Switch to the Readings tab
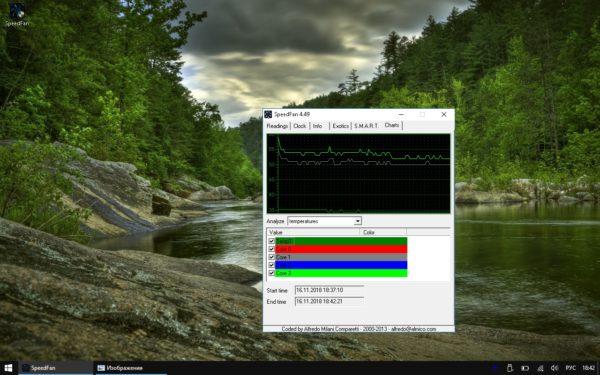Screen dimensions: 600x375 [278, 126]
